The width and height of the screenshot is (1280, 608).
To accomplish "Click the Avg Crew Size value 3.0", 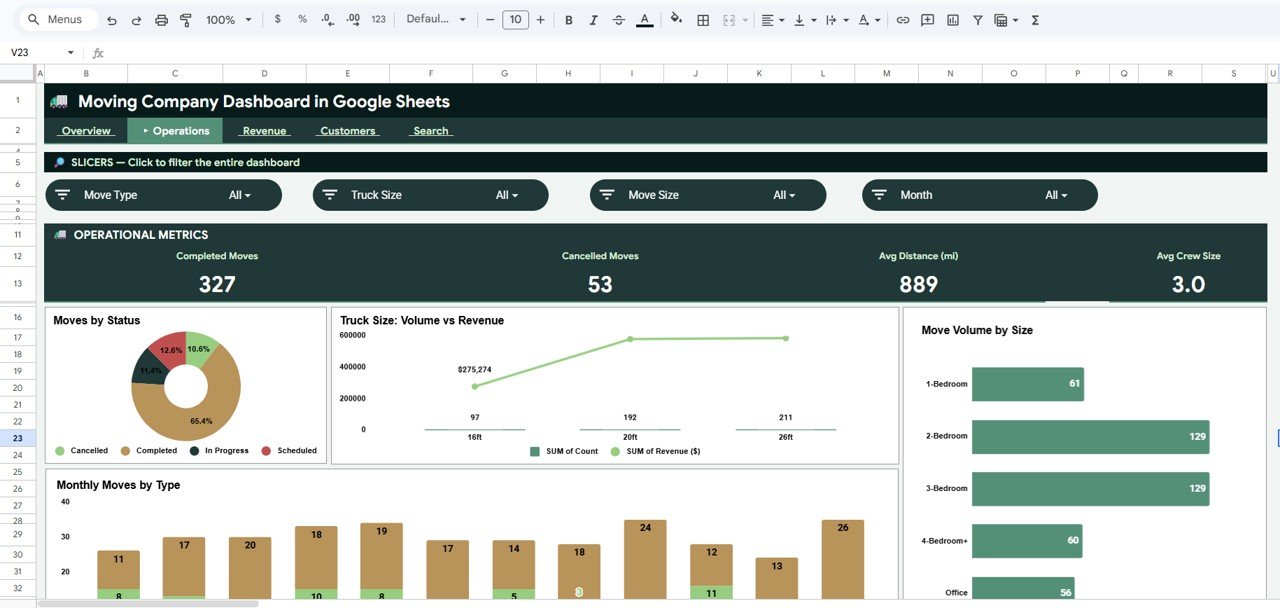I will tap(1188, 284).
